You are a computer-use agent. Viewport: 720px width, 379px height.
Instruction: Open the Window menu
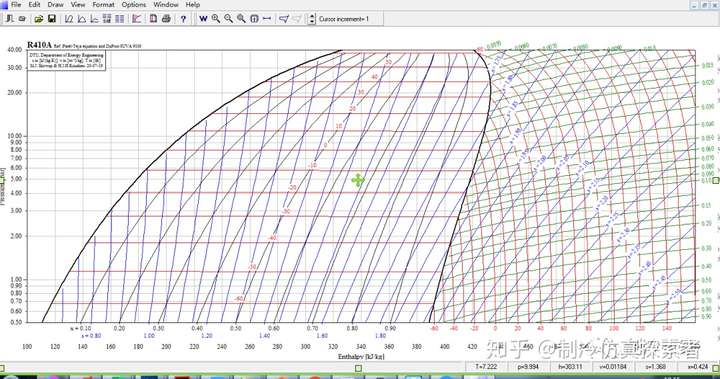[166, 5]
